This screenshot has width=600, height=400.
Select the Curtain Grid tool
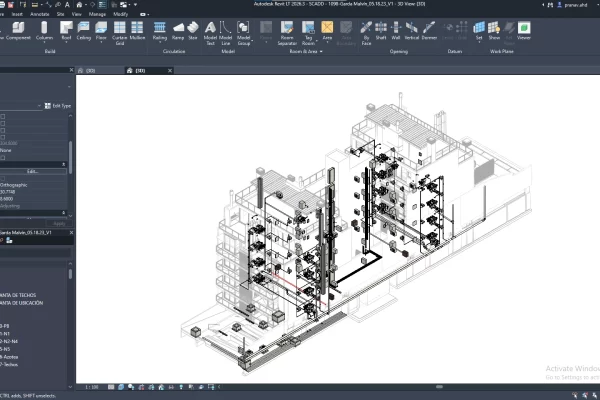click(x=119, y=33)
